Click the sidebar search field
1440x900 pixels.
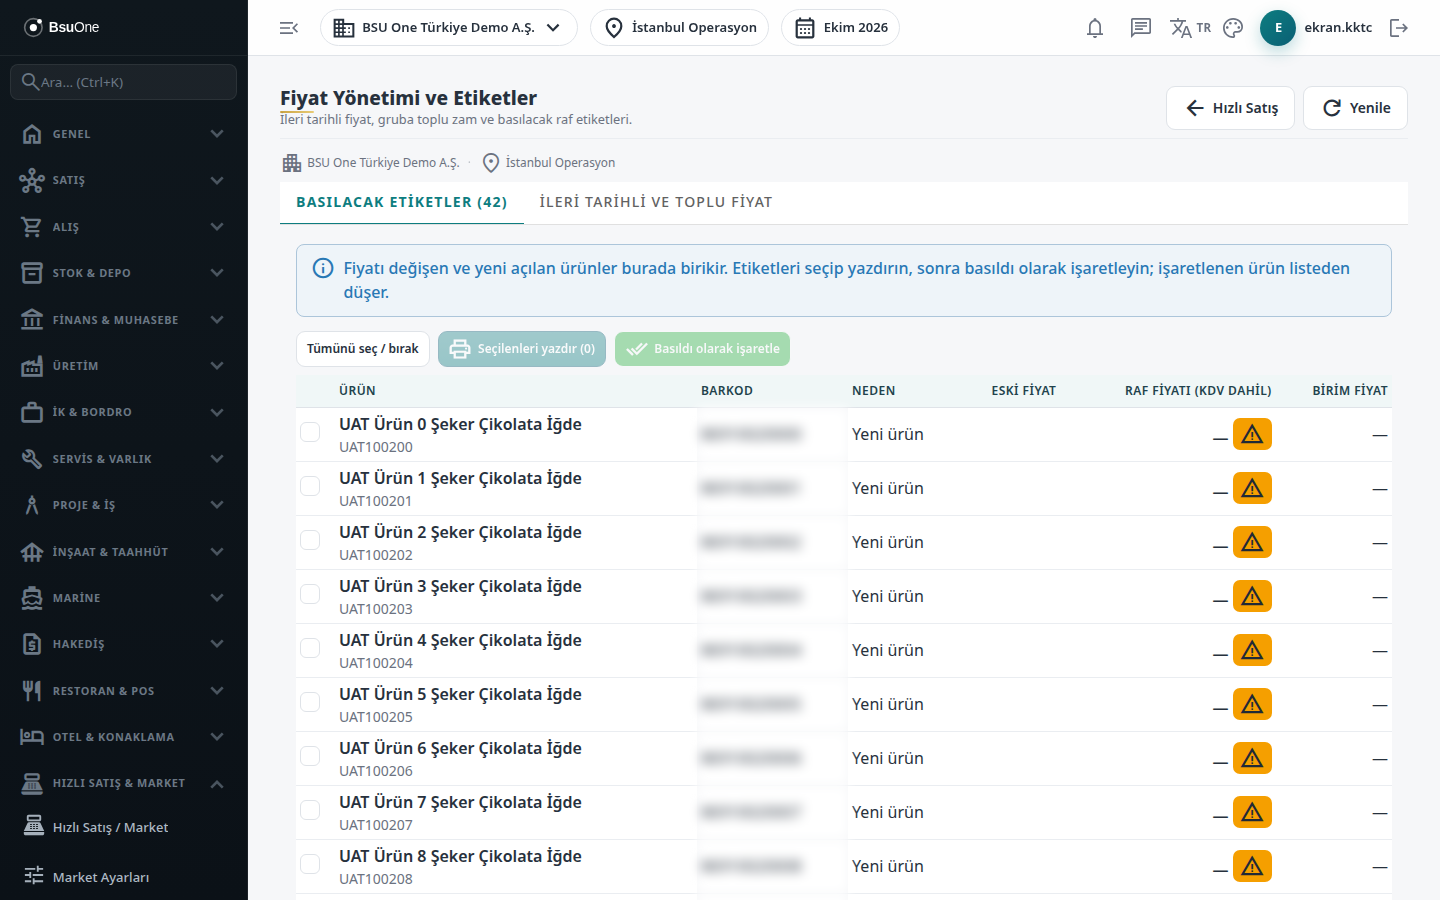coord(124,82)
